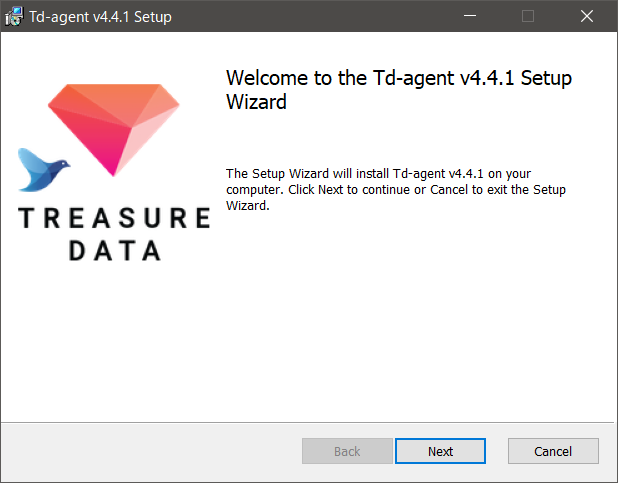
Task: Minimize the Td-agent setup window
Action: [470, 16]
